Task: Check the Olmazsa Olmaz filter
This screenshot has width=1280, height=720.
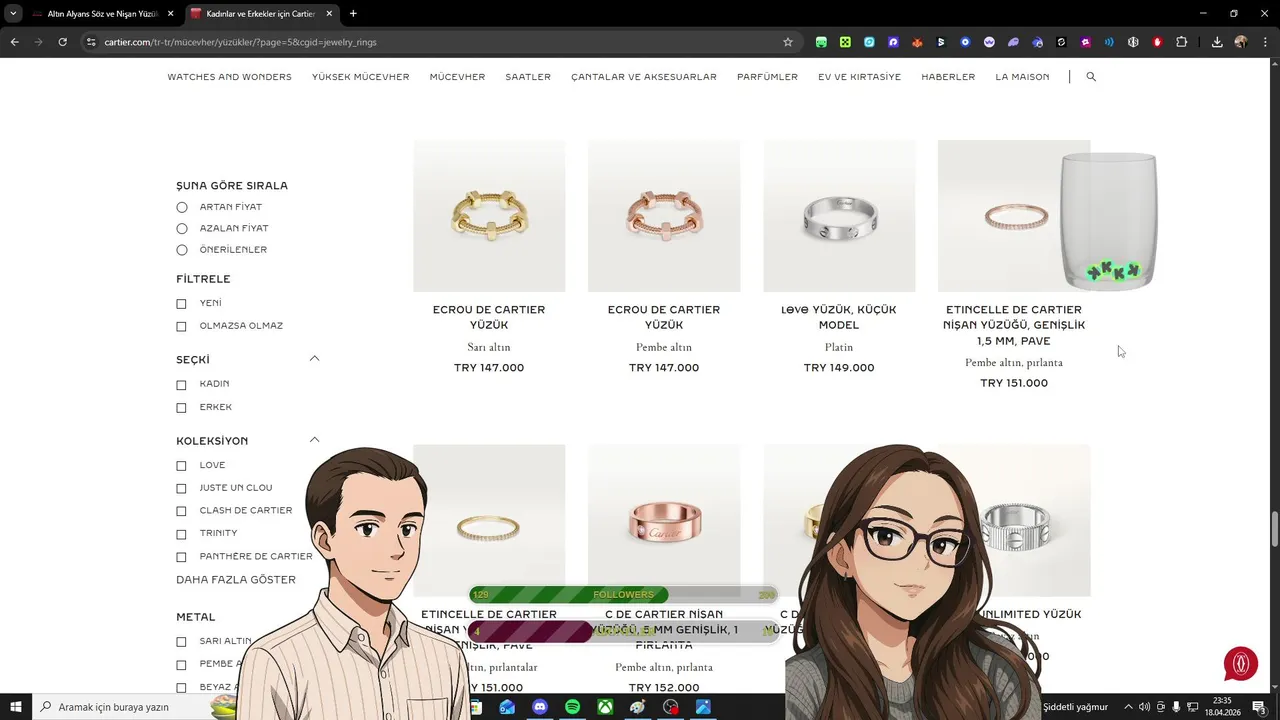Action: pos(181,326)
